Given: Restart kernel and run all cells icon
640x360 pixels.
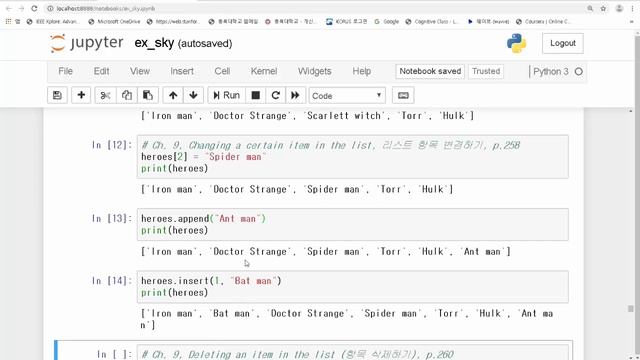Looking at the screenshot, I should click(295, 96).
